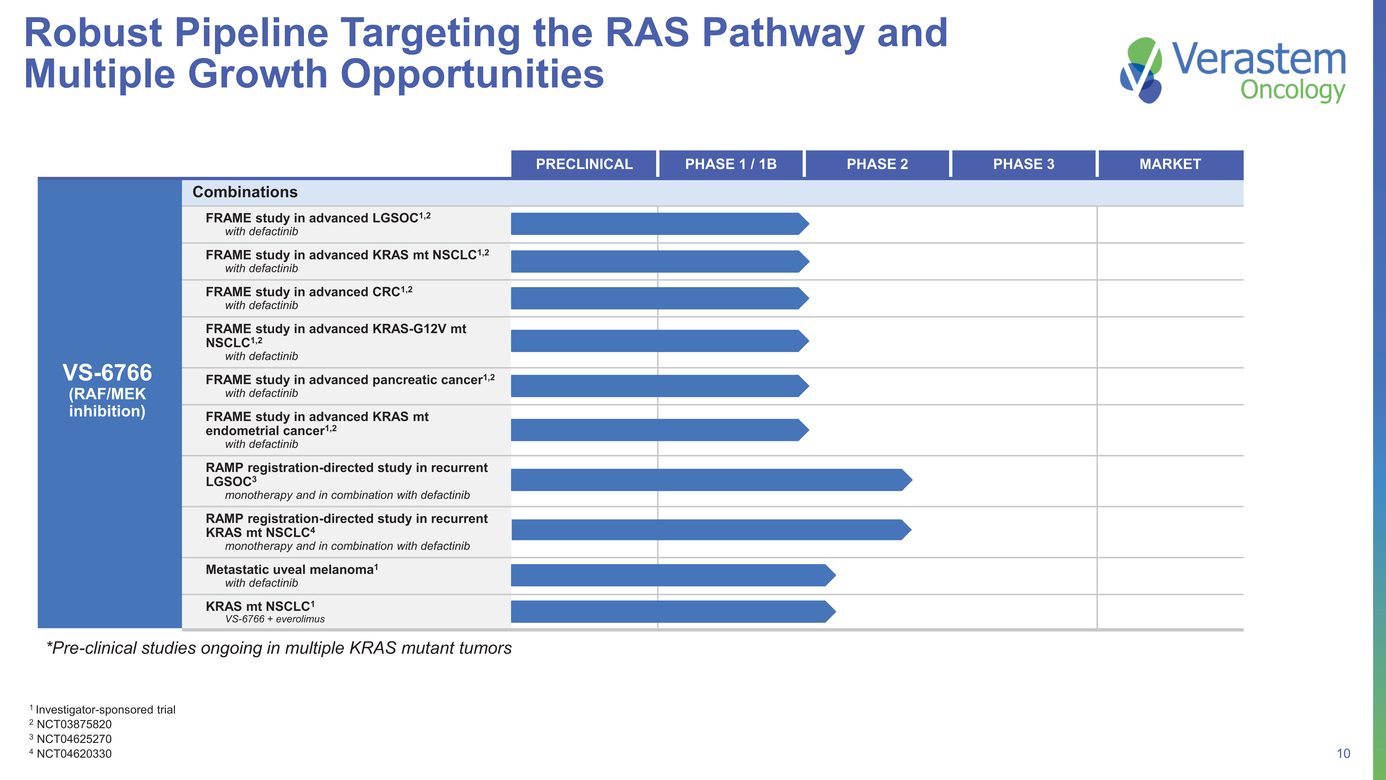
Task: Click the NCT04620330 reference
Action: pos(70,754)
